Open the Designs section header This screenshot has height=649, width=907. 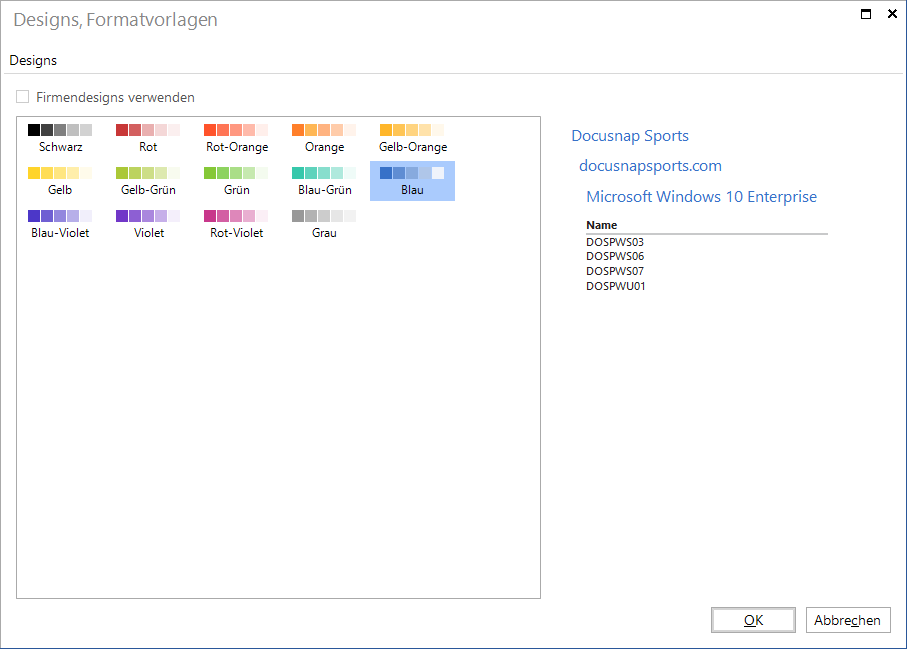click(x=33, y=60)
